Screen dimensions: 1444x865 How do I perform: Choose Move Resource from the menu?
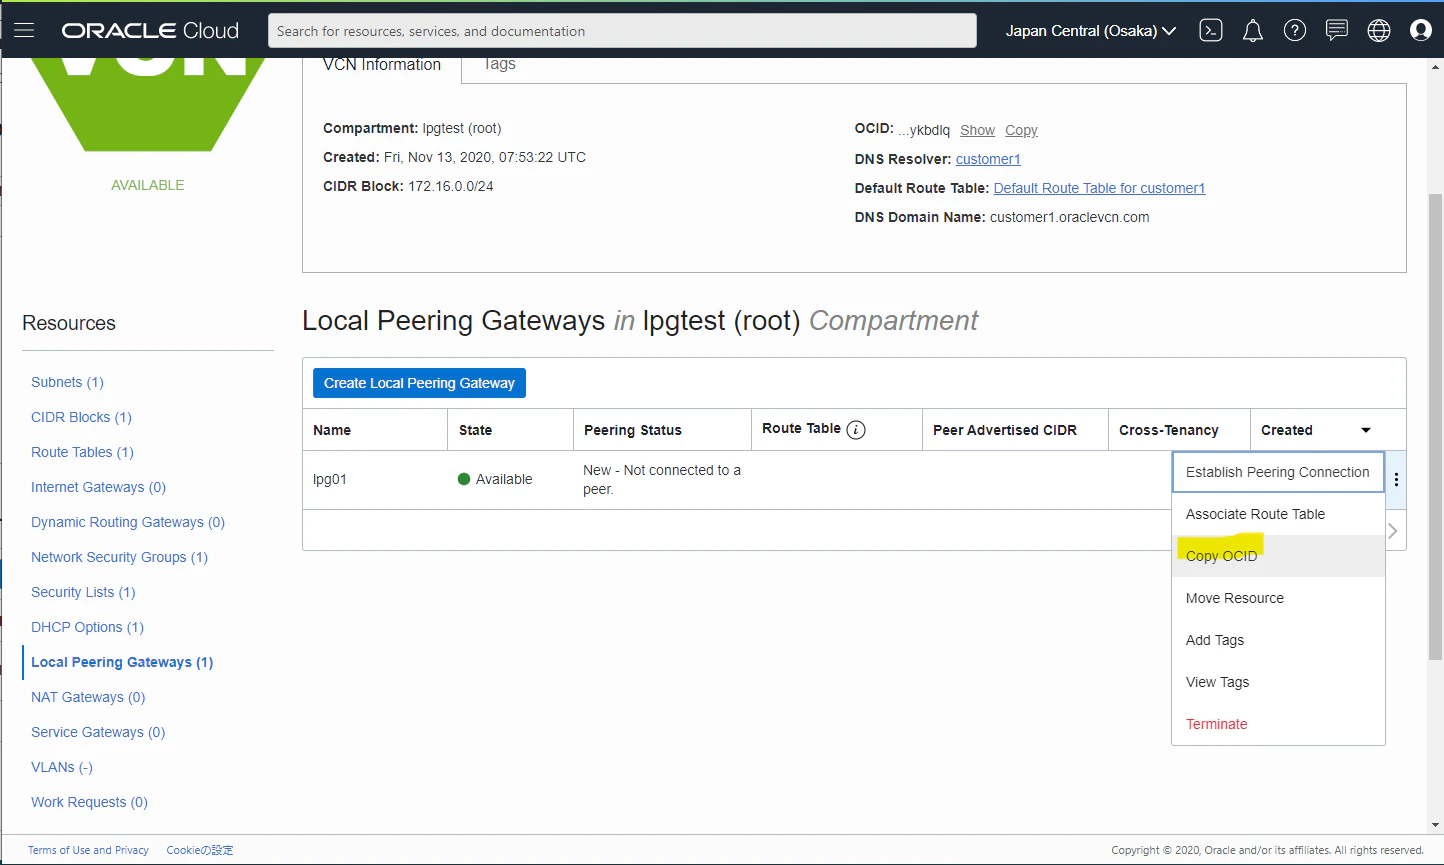pyautogui.click(x=1278, y=598)
